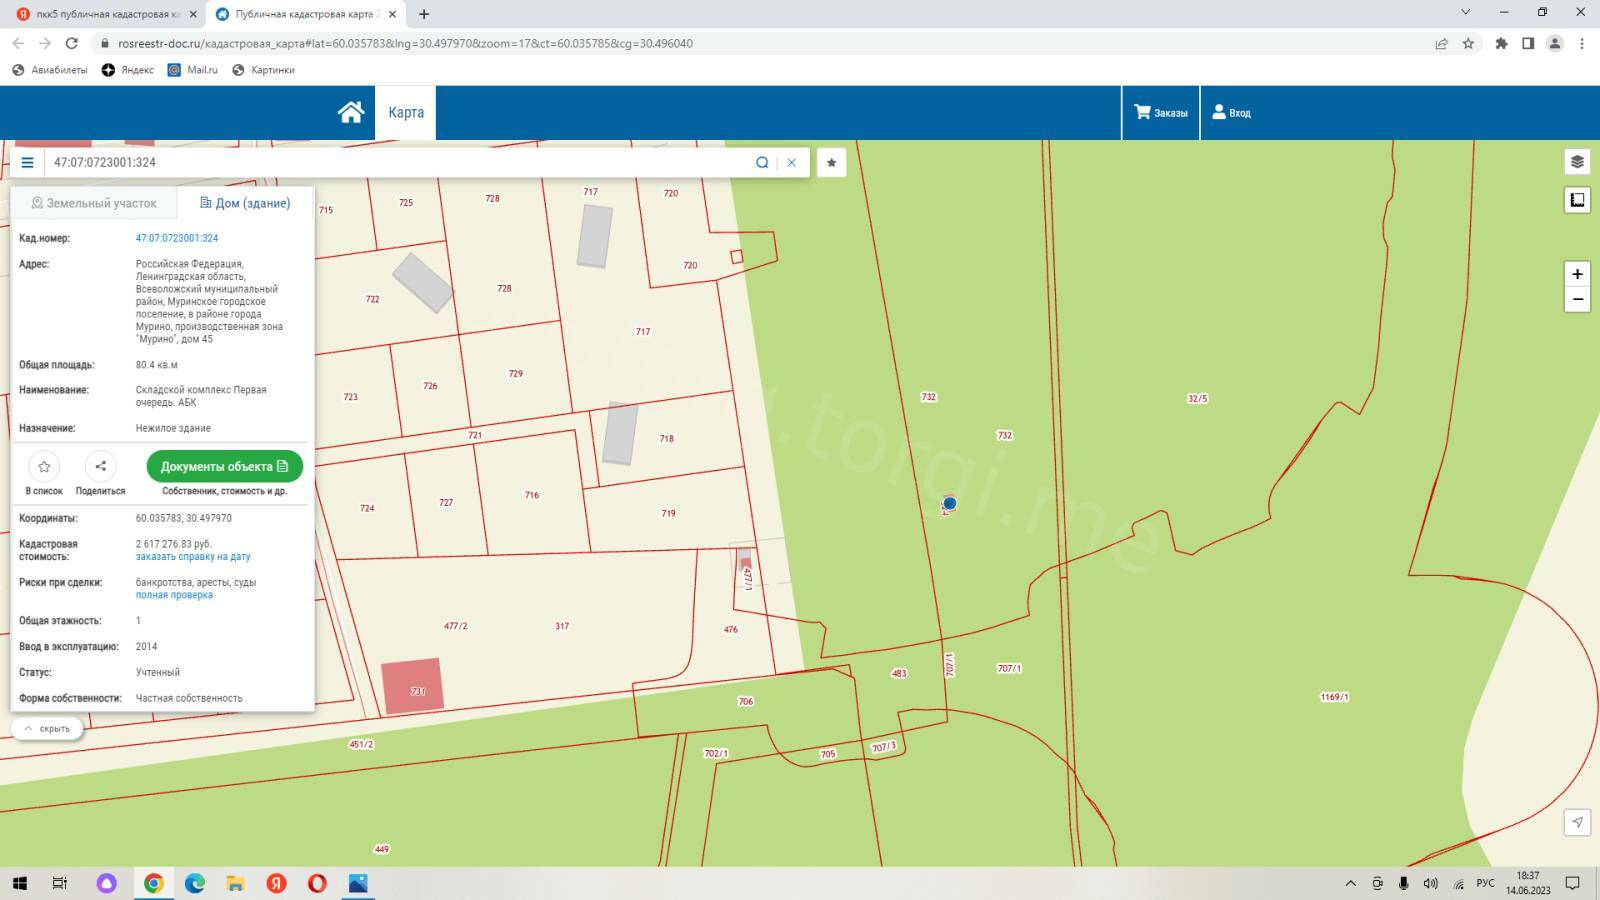Zoom in the map with the plus button
The height and width of the screenshot is (900, 1600).
tap(1577, 274)
